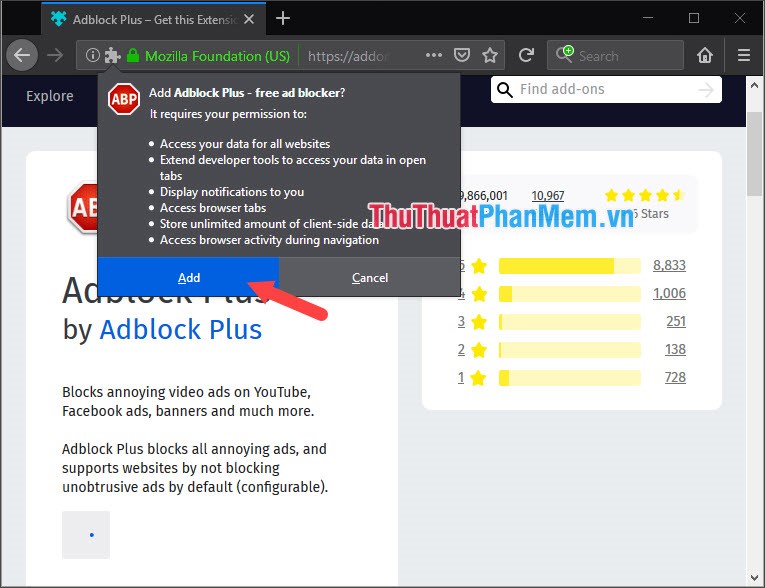
Task: Click the two-star rating bar
Action: click(x=569, y=350)
